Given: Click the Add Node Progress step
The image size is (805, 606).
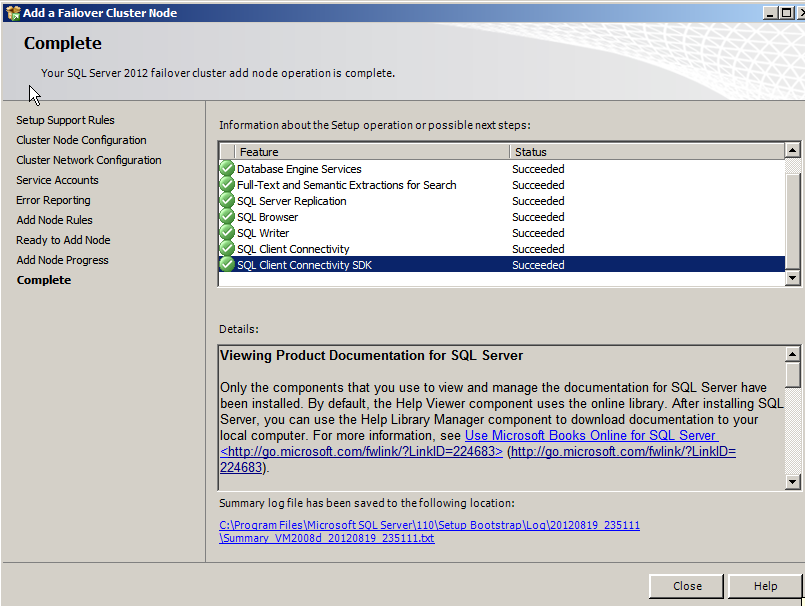Looking at the screenshot, I should coord(62,260).
